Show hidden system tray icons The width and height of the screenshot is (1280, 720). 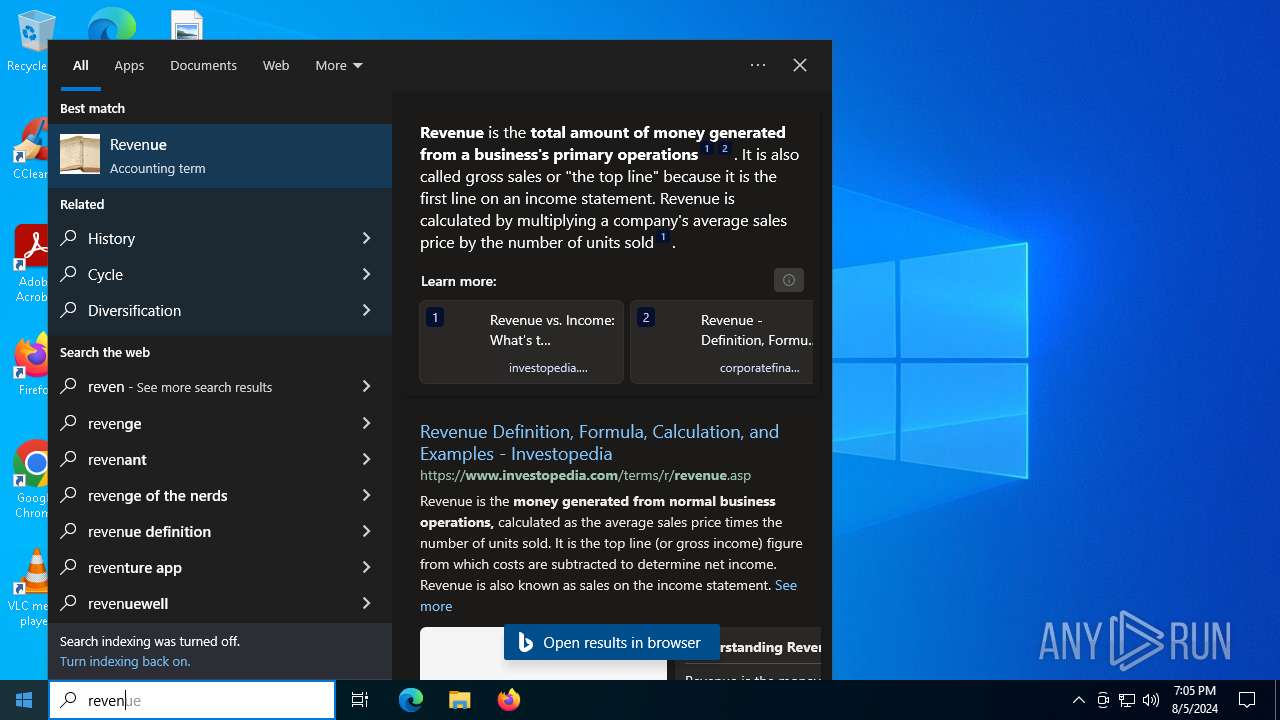pos(1078,700)
